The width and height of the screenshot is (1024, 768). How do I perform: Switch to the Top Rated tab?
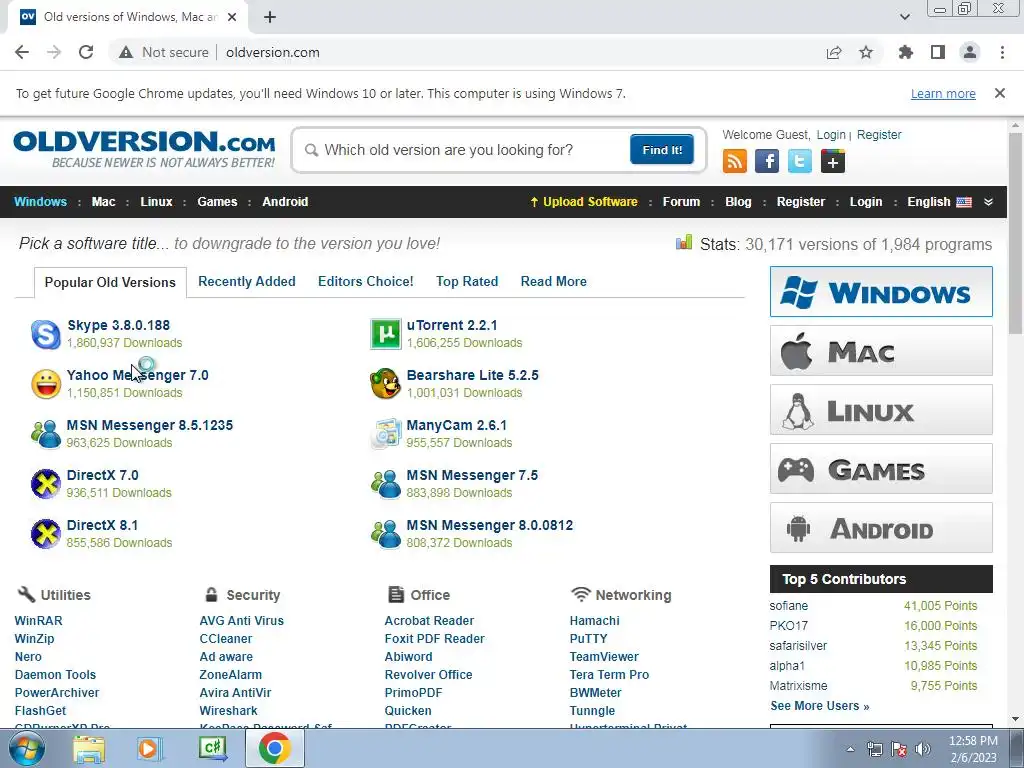click(x=467, y=281)
